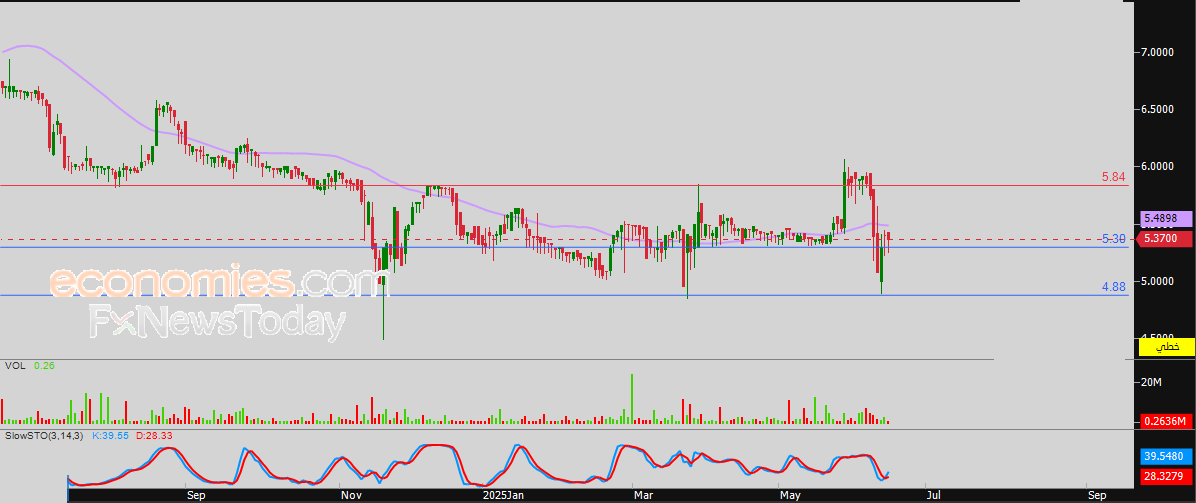Select the red 0.2636M volume tag

(1165, 421)
